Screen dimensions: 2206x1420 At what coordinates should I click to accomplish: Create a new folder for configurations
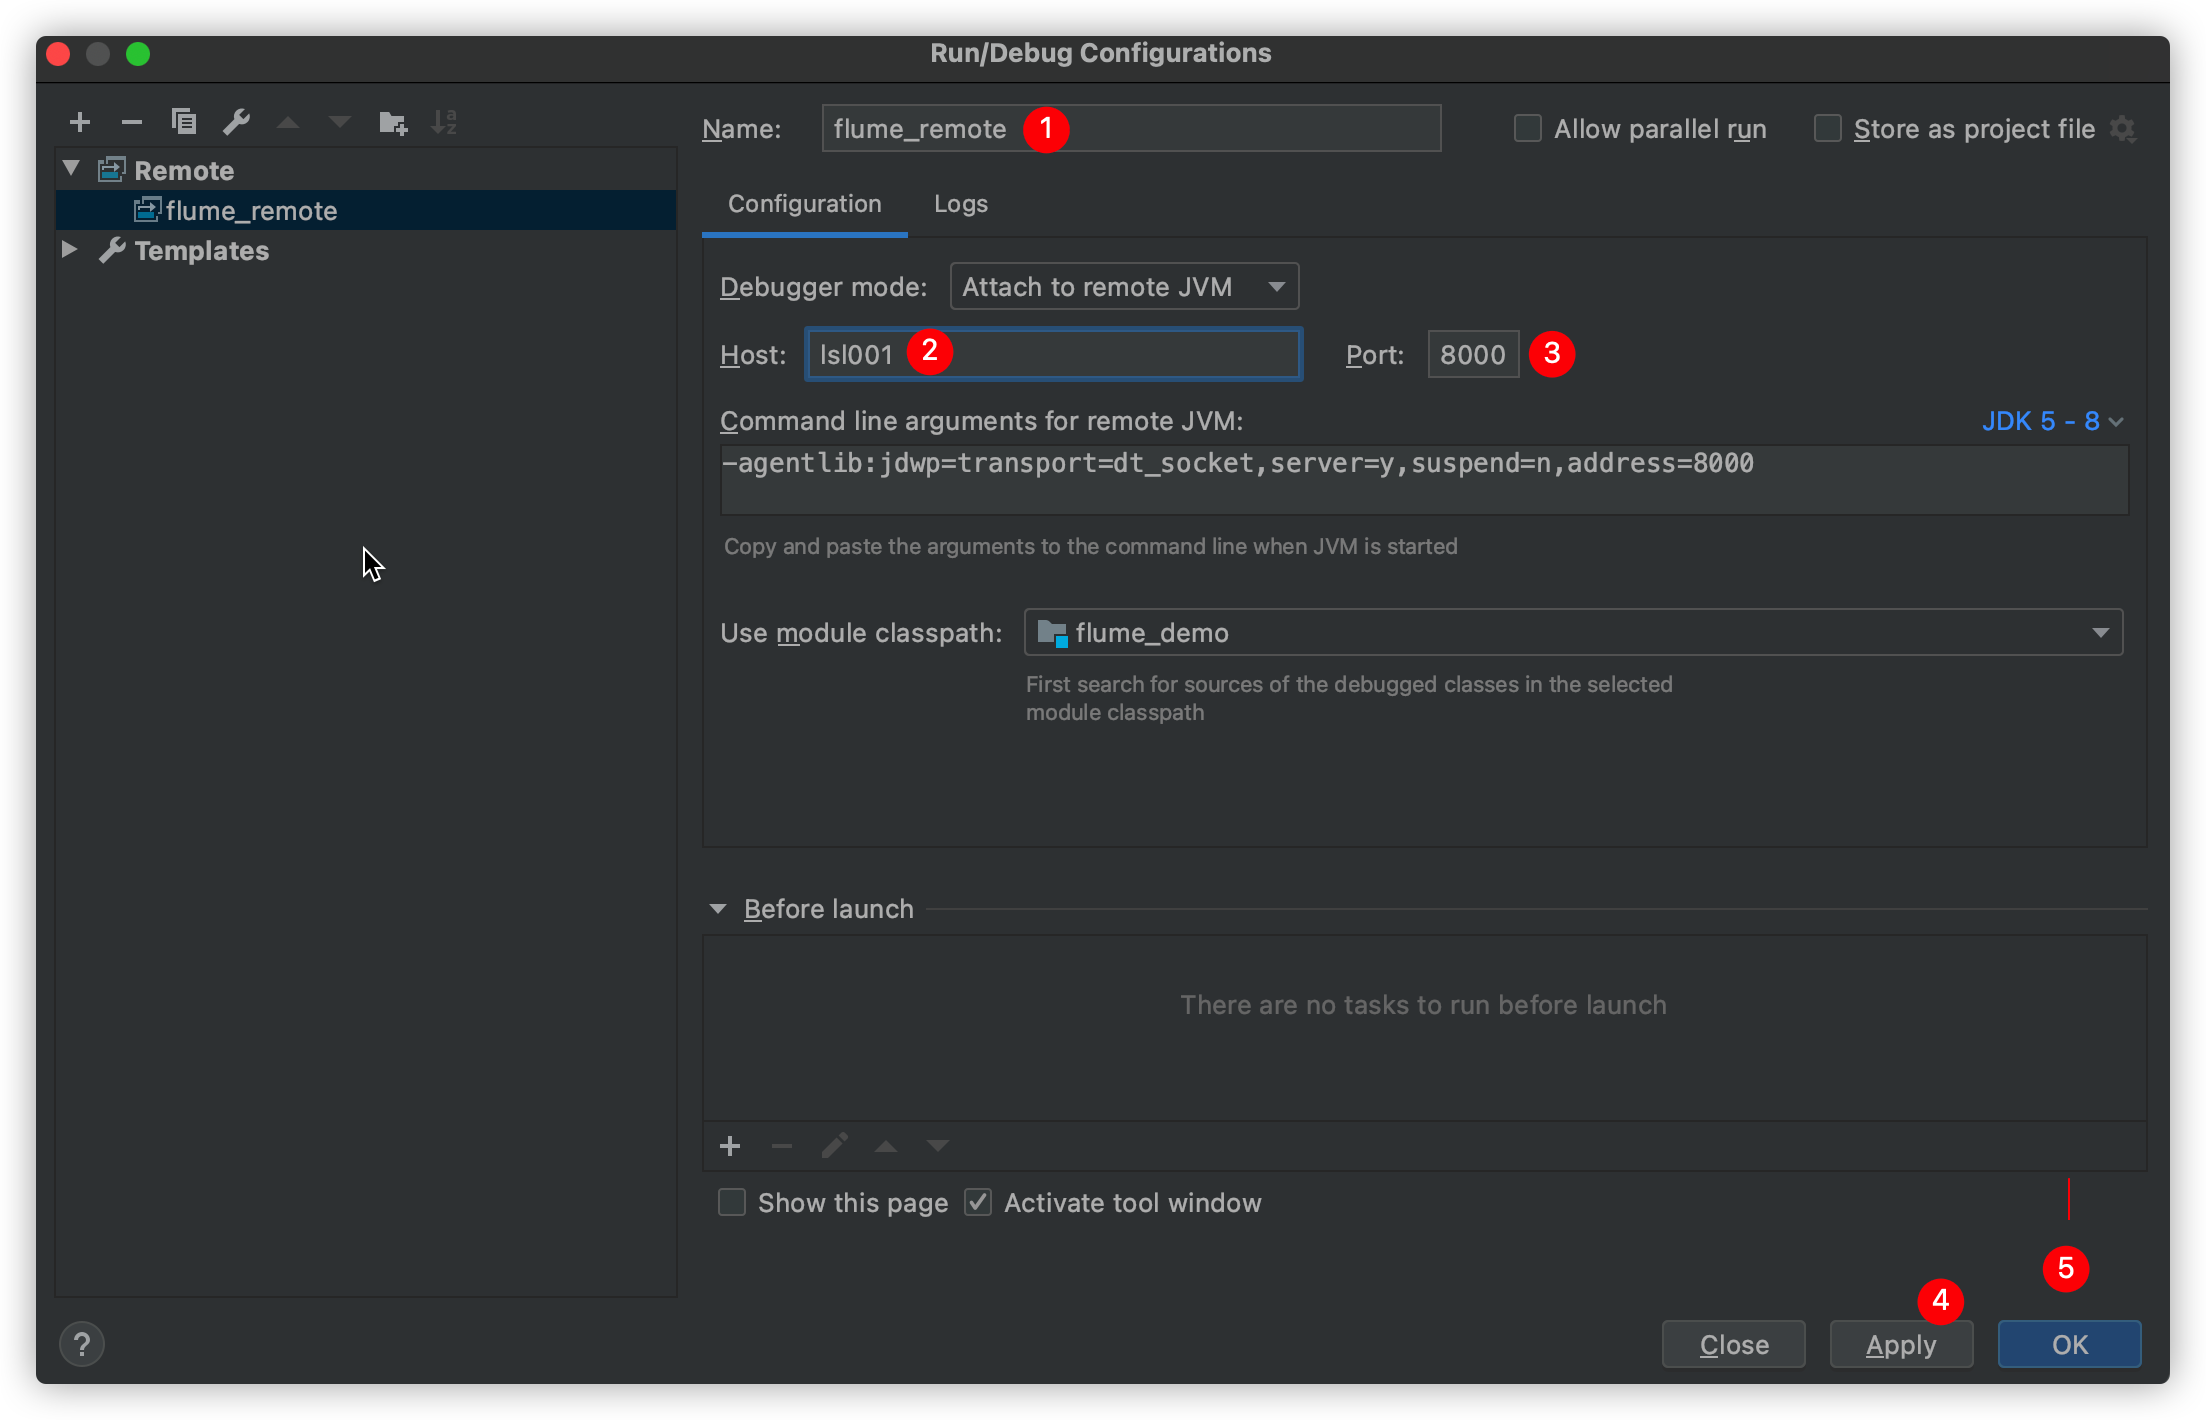point(393,122)
